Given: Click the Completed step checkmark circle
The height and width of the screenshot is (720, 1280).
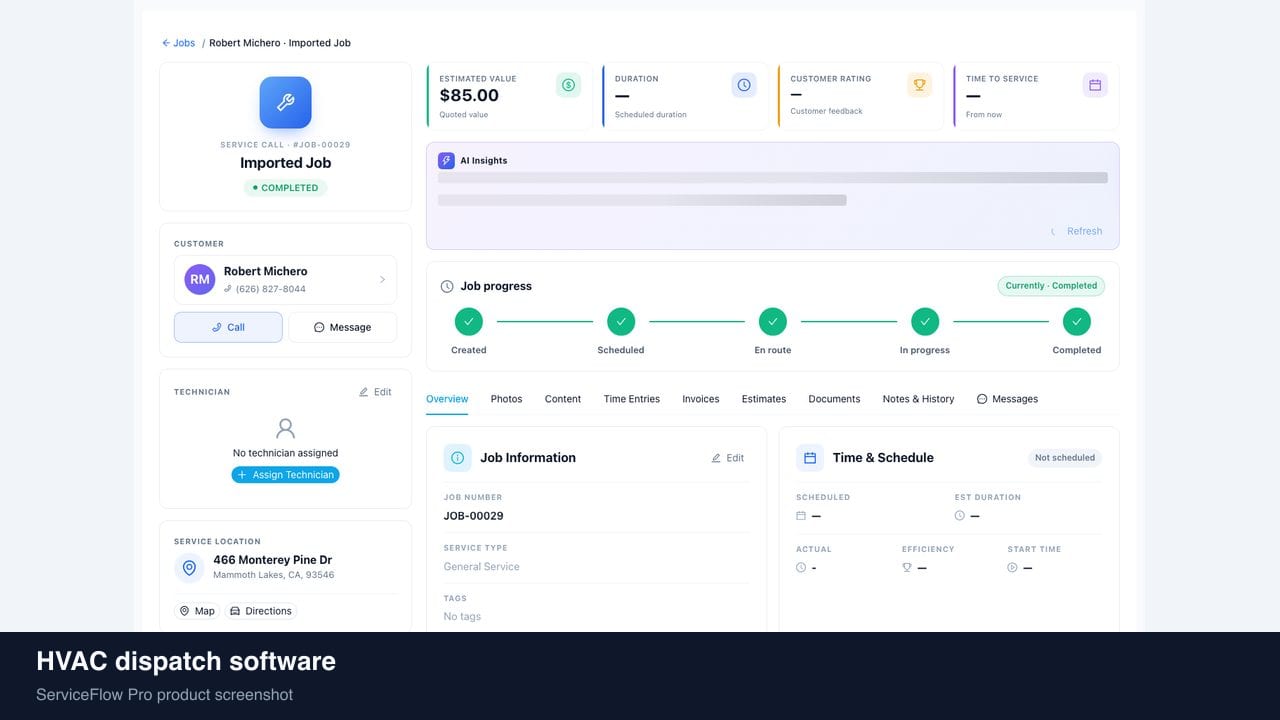Looking at the screenshot, I should point(1077,321).
